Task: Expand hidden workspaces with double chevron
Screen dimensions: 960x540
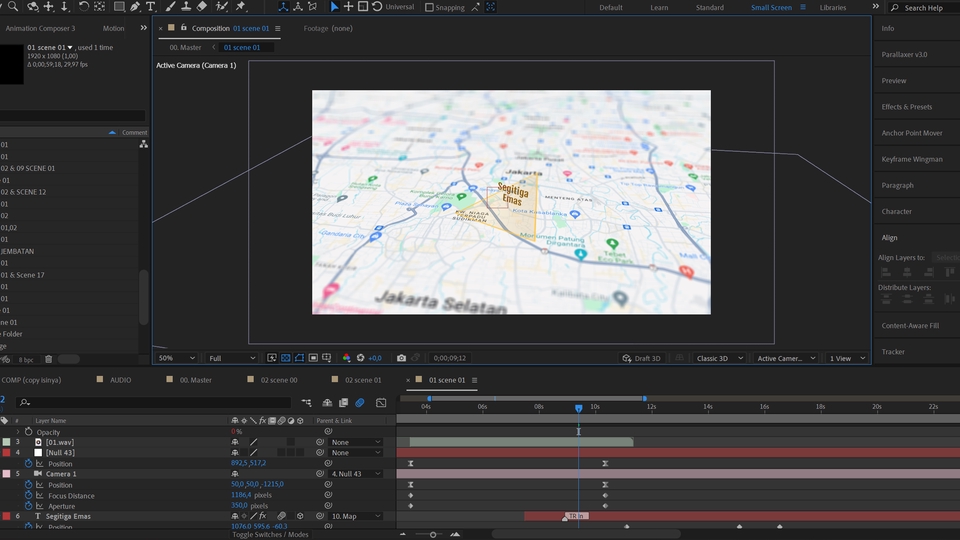Action: pyautogui.click(x=876, y=6)
